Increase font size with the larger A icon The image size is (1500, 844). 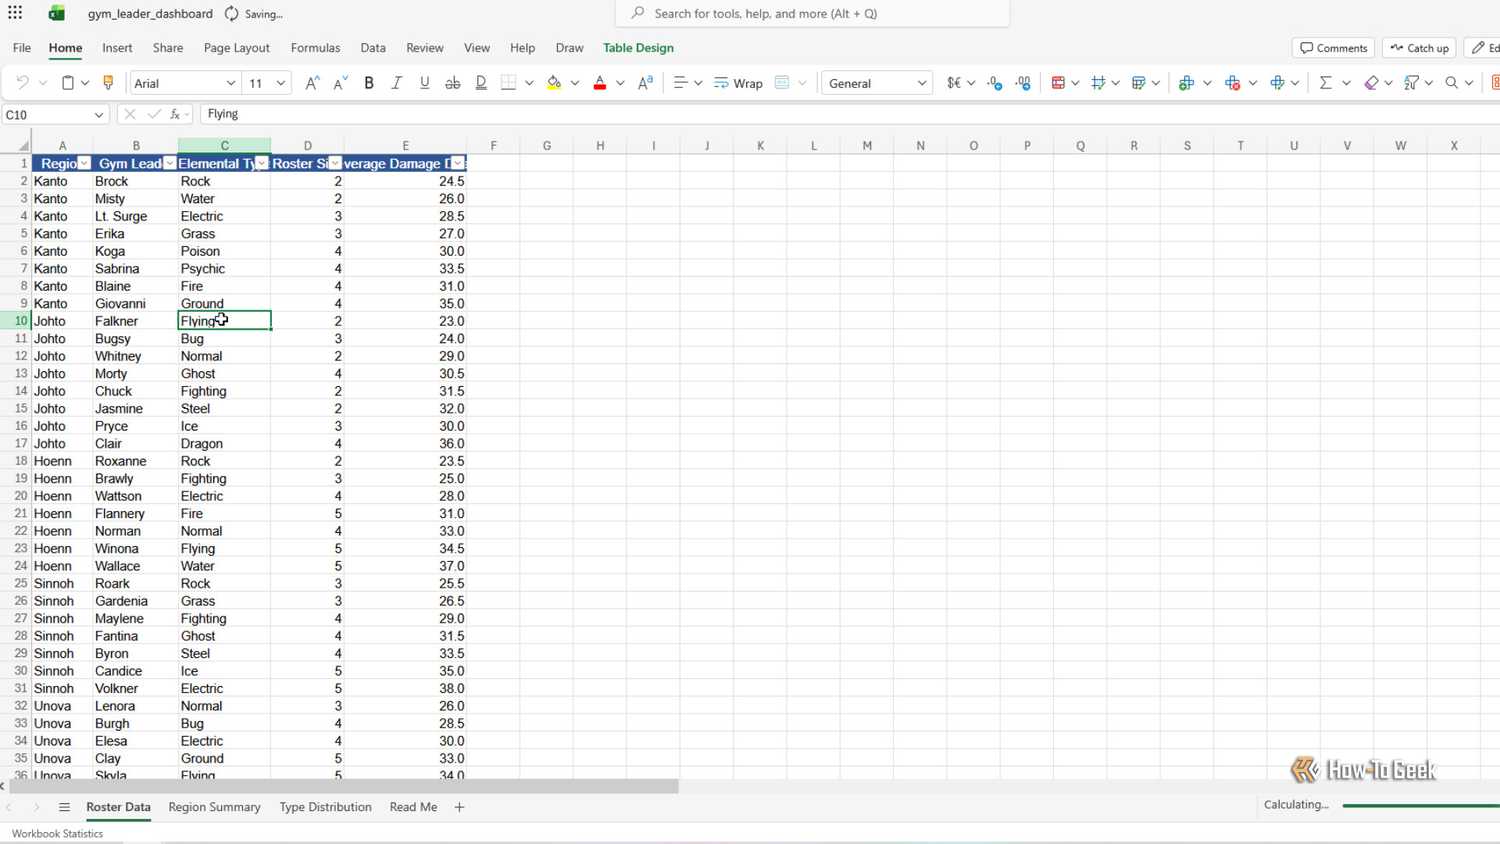point(312,83)
